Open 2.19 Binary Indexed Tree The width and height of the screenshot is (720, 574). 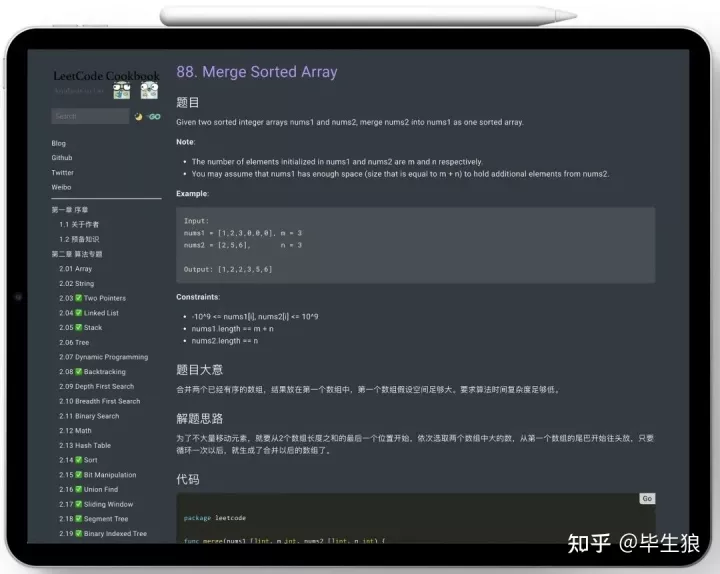[103, 534]
